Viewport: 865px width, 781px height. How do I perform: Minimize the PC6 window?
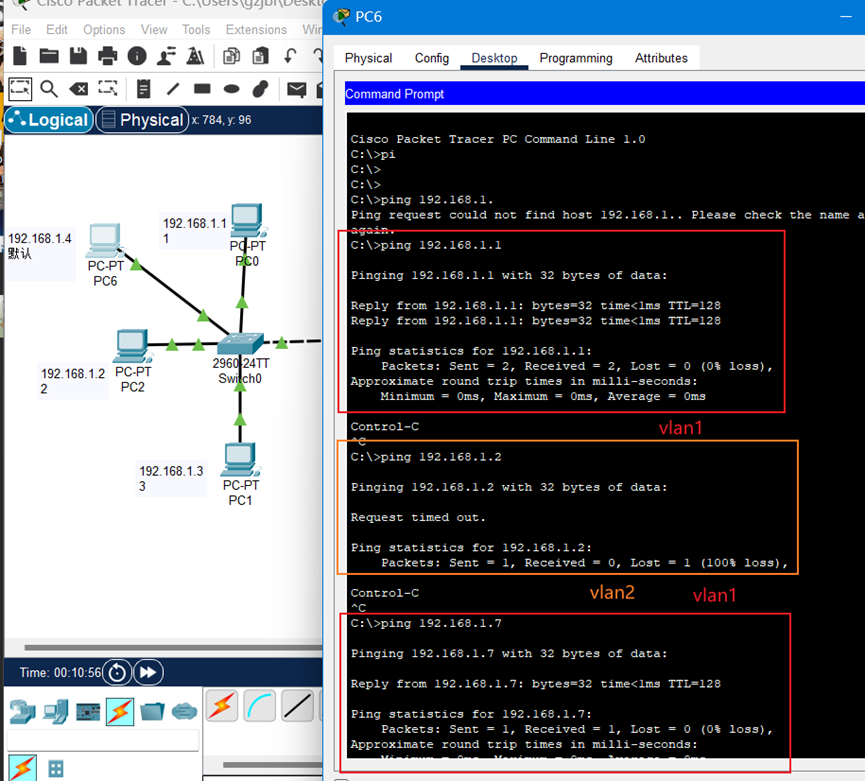click(846, 17)
